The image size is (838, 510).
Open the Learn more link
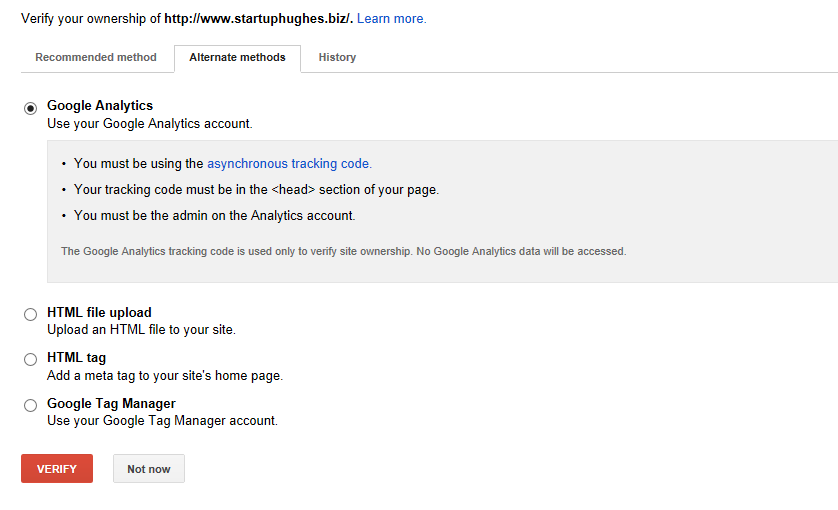pos(392,19)
